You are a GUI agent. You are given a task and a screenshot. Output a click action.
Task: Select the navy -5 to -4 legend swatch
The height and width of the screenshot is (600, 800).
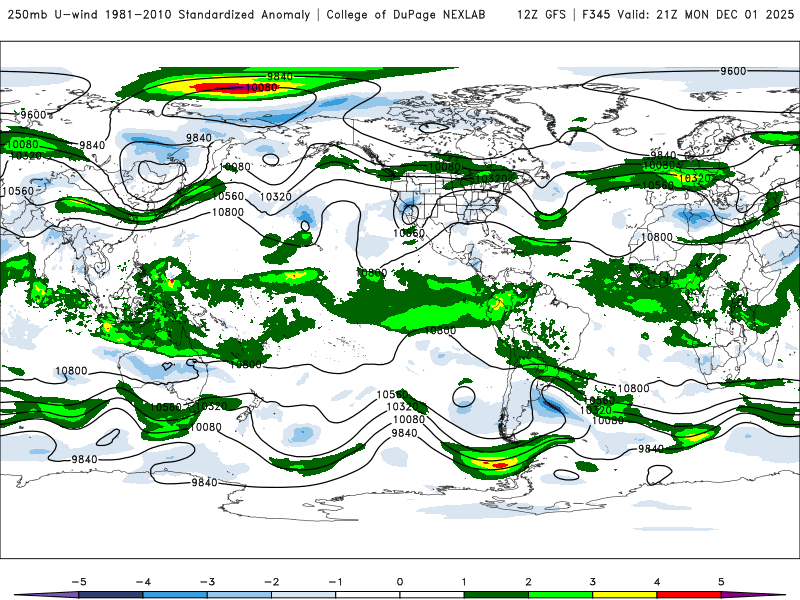111,595
